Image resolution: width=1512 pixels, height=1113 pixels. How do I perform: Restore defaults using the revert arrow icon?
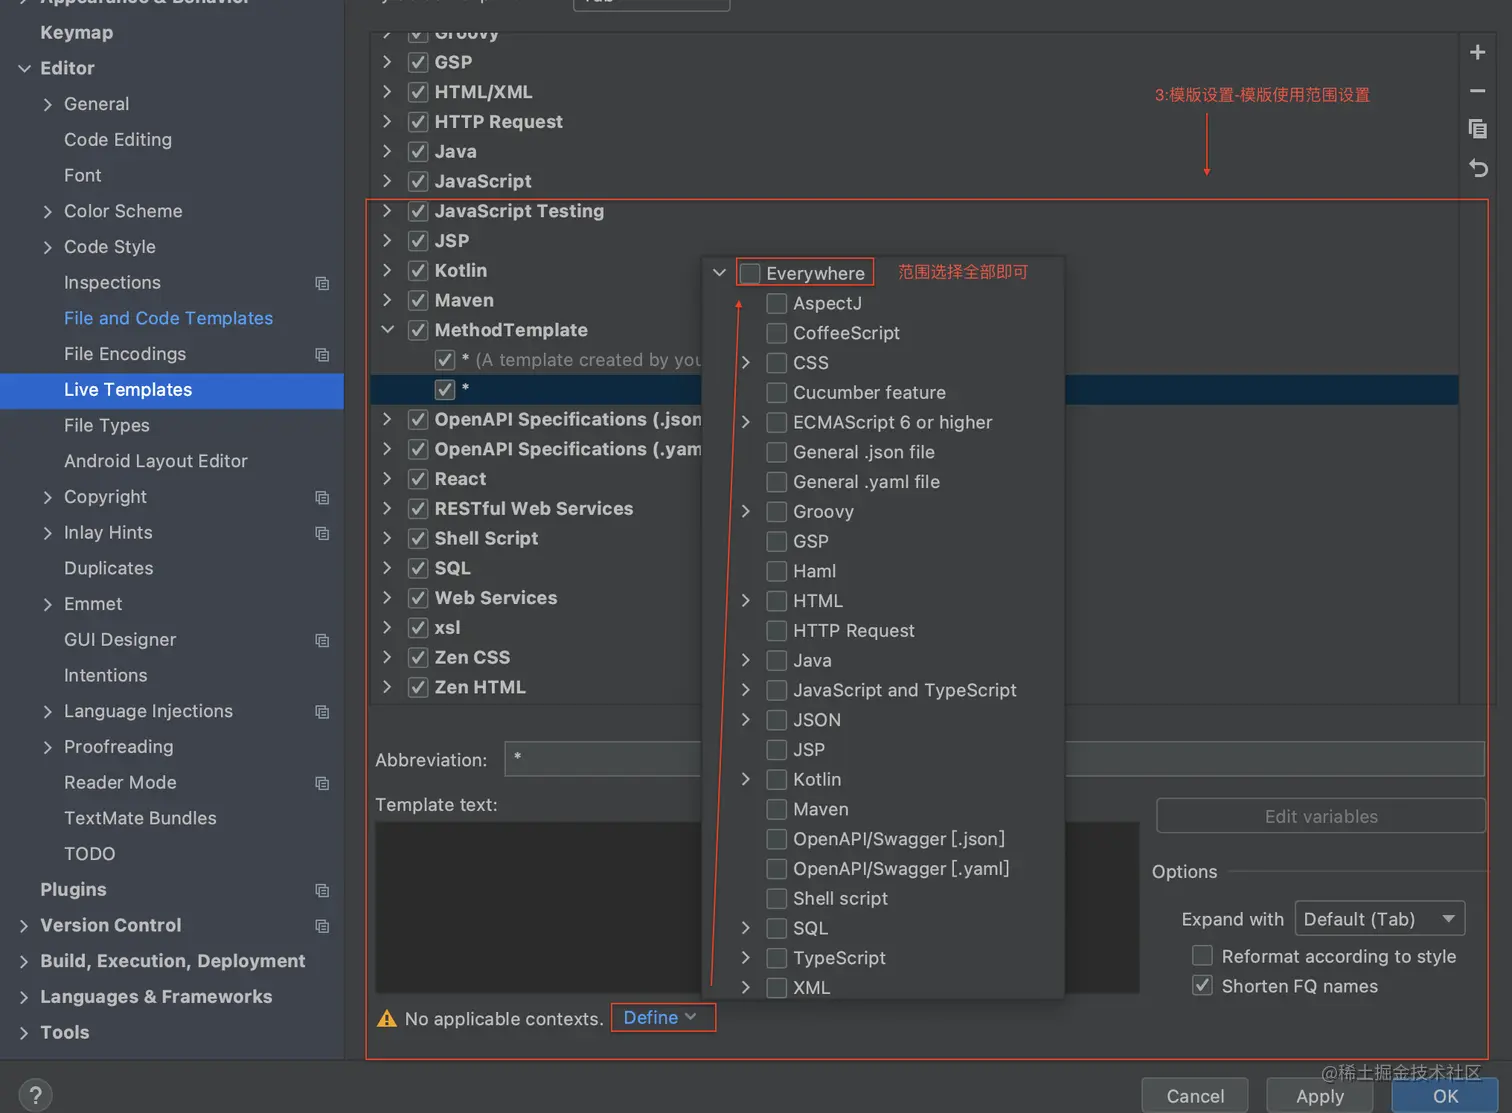[1477, 168]
